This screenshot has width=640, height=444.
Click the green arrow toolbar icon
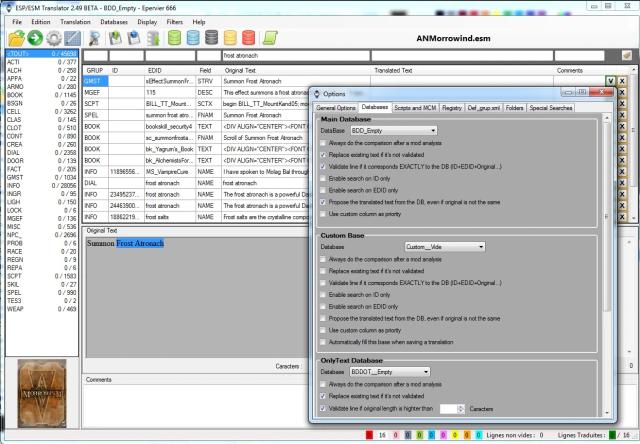[x=35, y=38]
